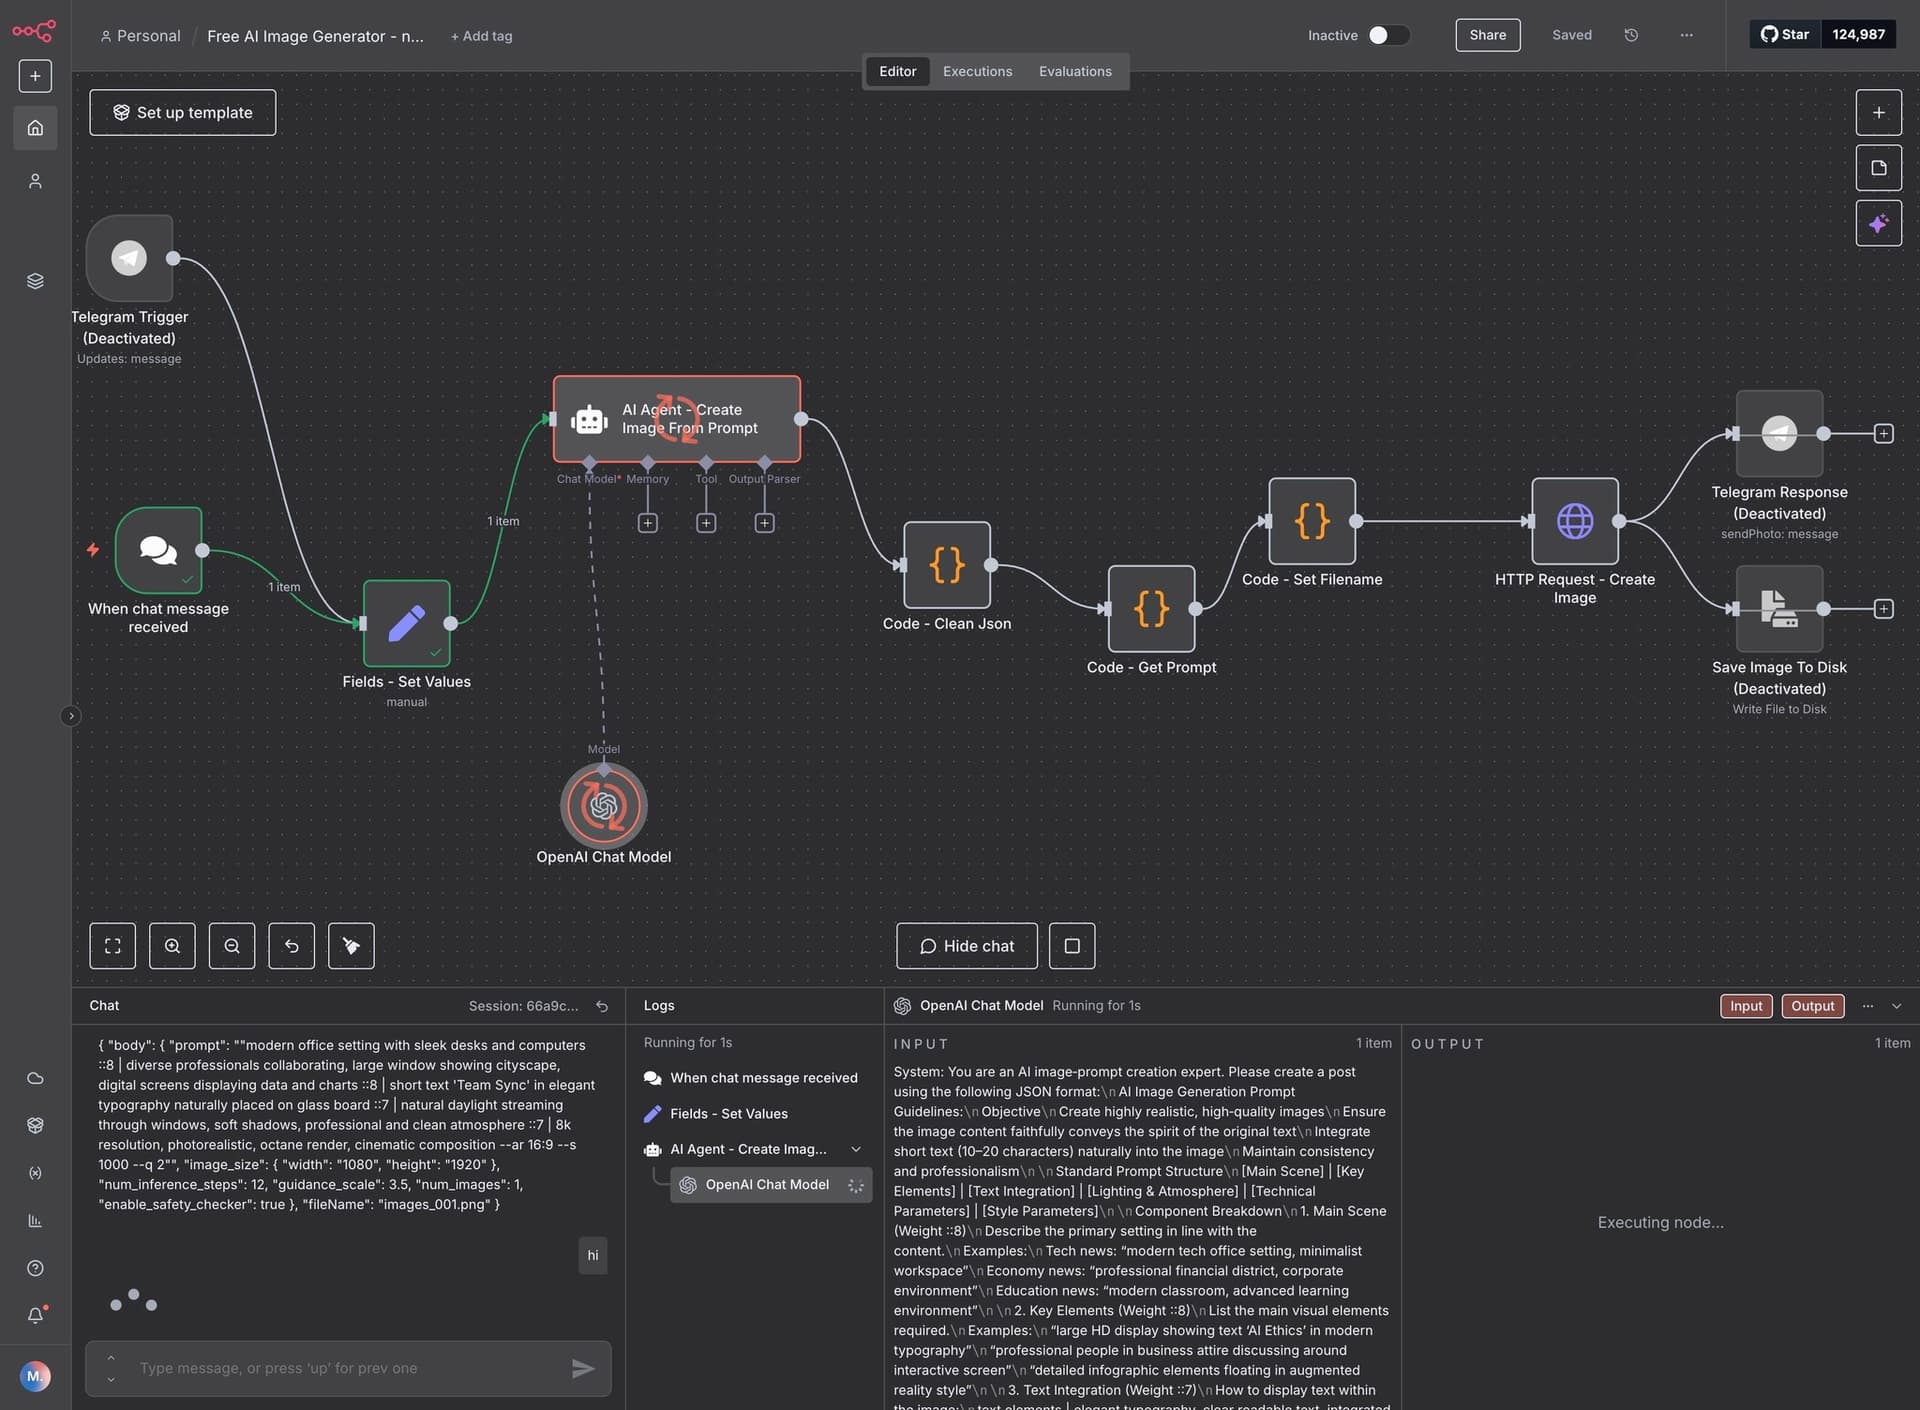Click the zoom out button
Image resolution: width=1920 pixels, height=1410 pixels.
click(x=232, y=946)
